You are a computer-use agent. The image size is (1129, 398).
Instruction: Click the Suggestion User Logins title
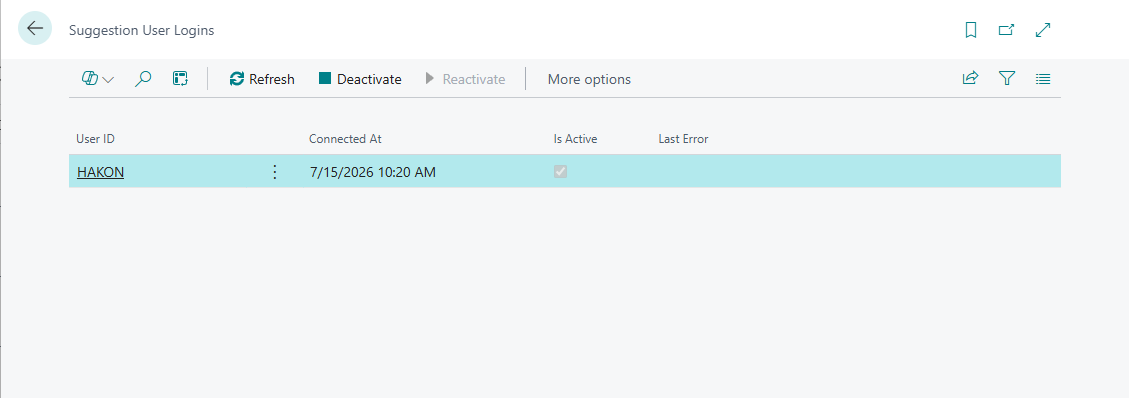pyautogui.click(x=141, y=30)
